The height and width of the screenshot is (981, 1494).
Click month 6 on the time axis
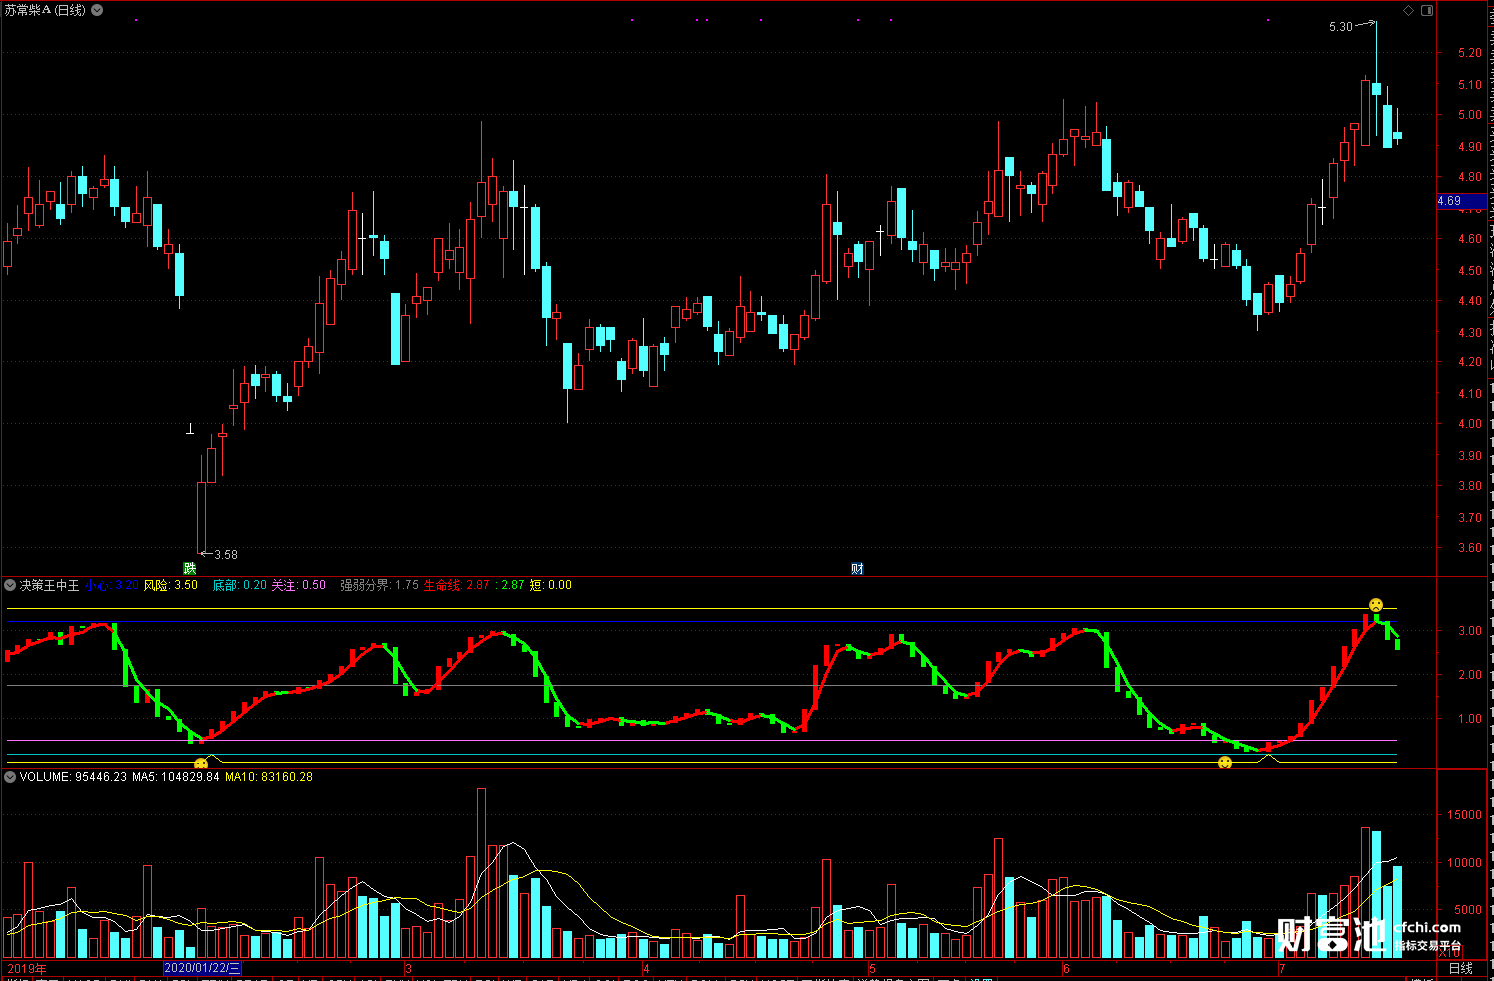pos(1066,968)
